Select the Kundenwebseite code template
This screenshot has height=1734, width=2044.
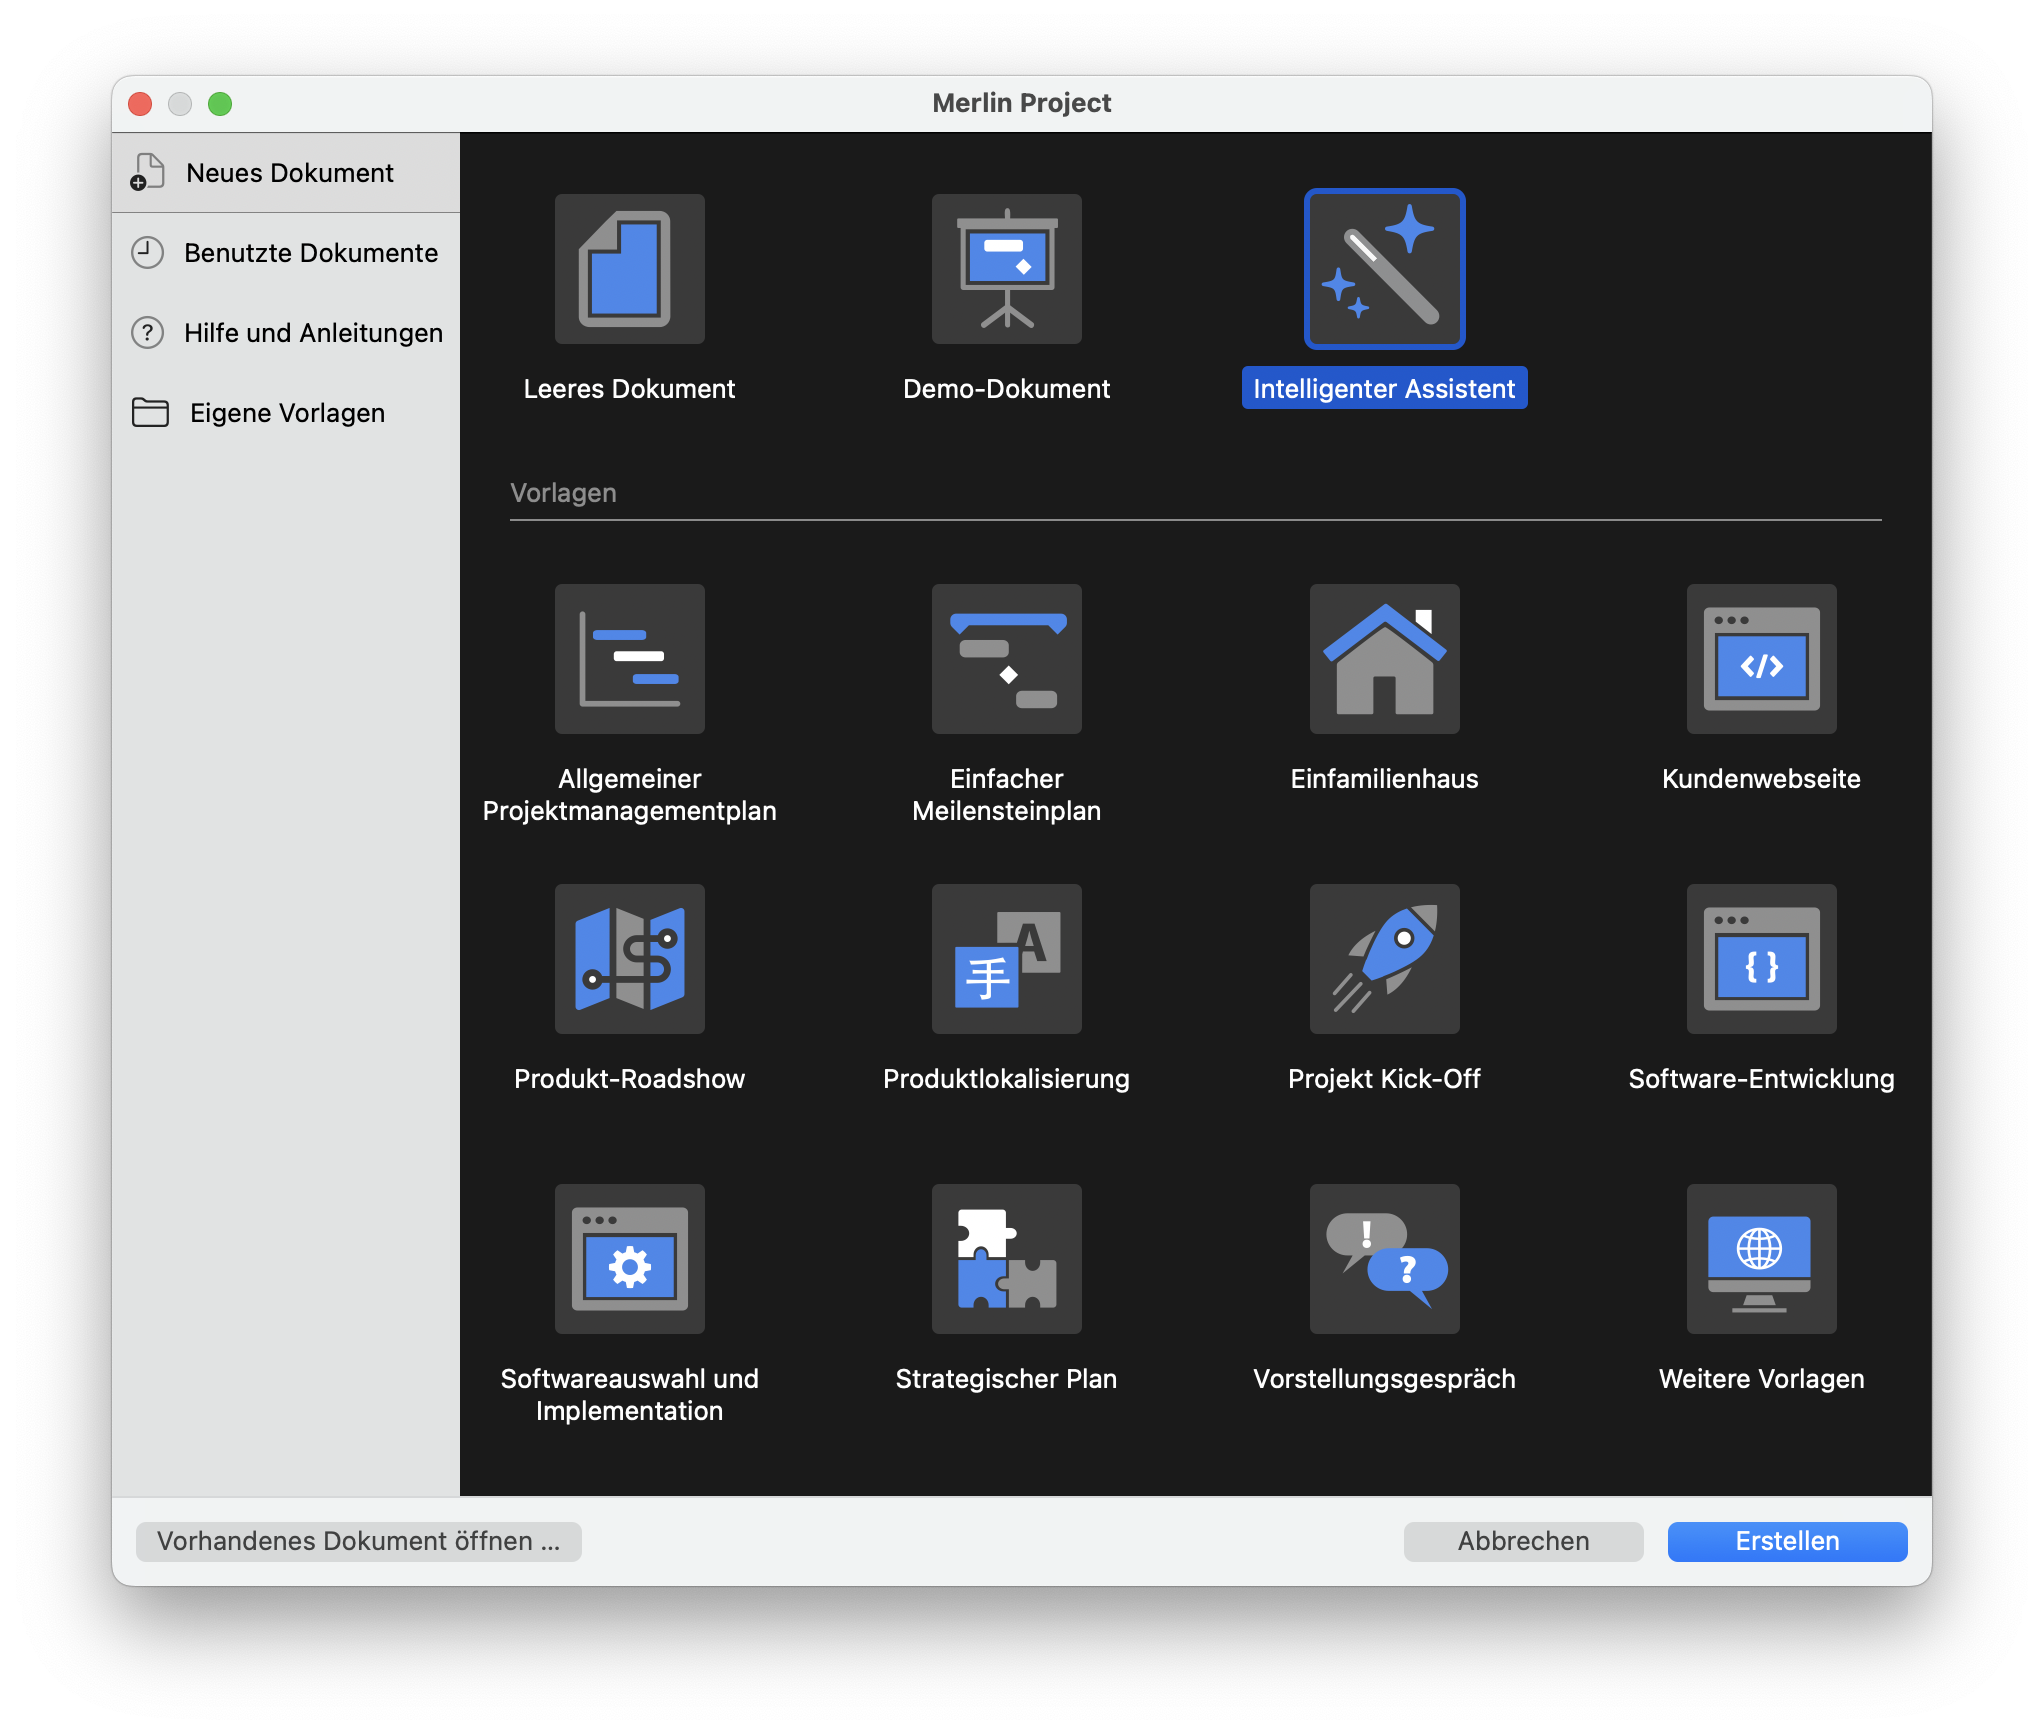pos(1761,659)
